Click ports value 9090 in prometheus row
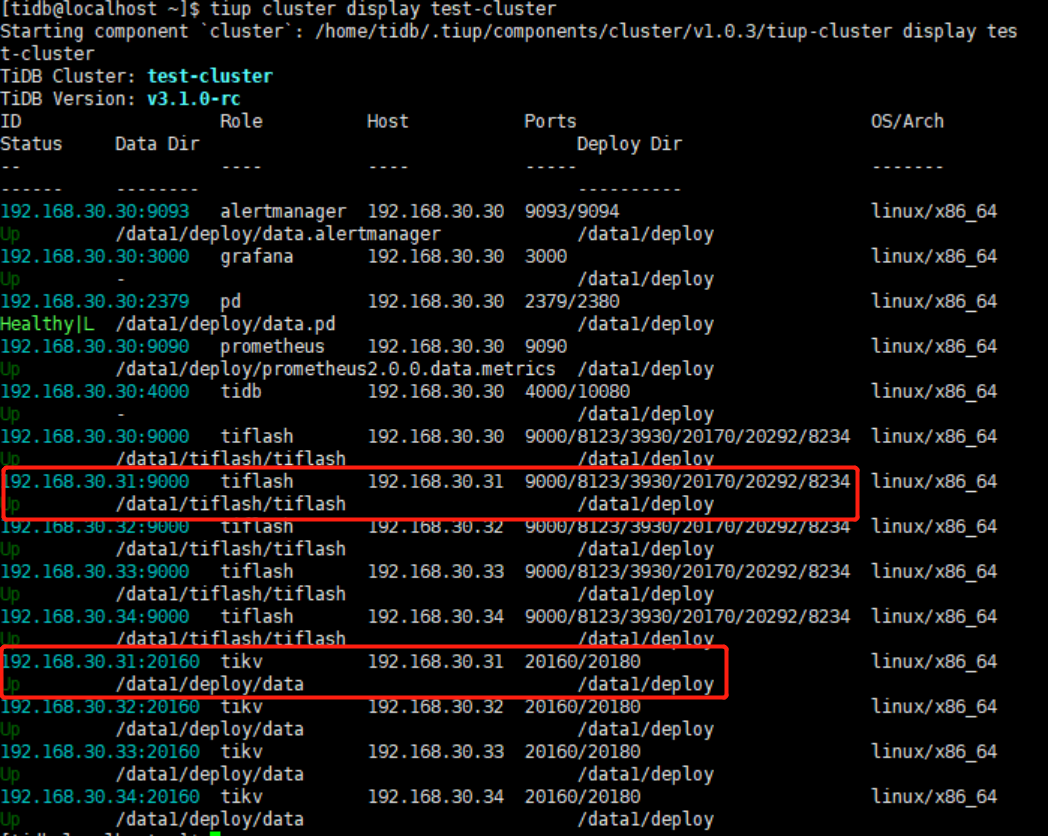This screenshot has width=1048, height=836. [x=546, y=346]
